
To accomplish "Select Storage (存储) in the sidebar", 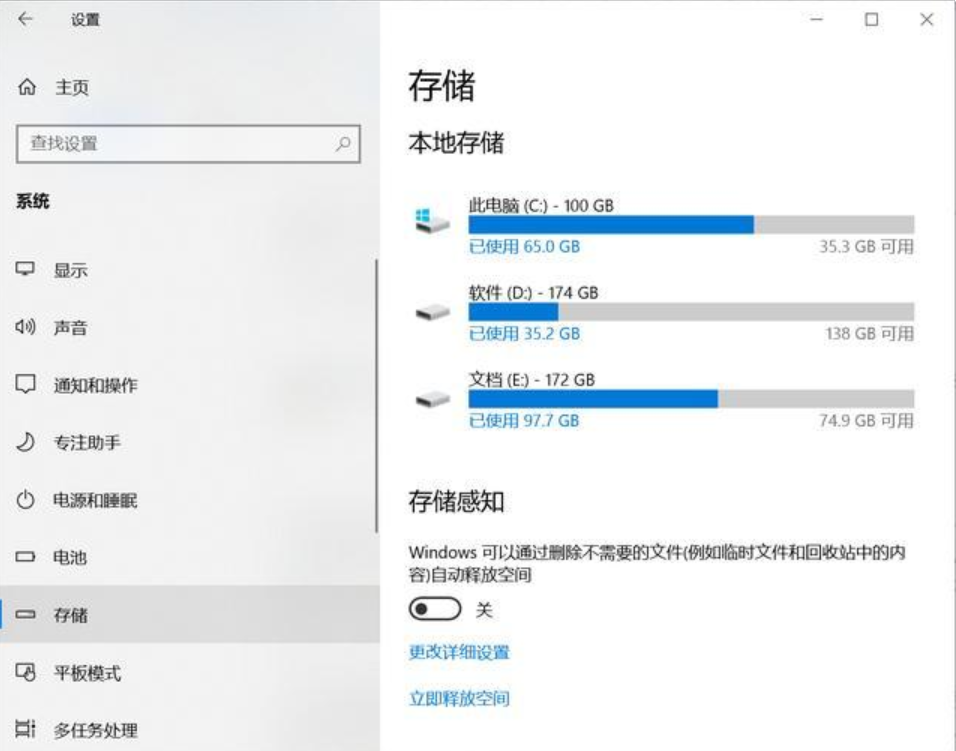I will pos(70,615).
